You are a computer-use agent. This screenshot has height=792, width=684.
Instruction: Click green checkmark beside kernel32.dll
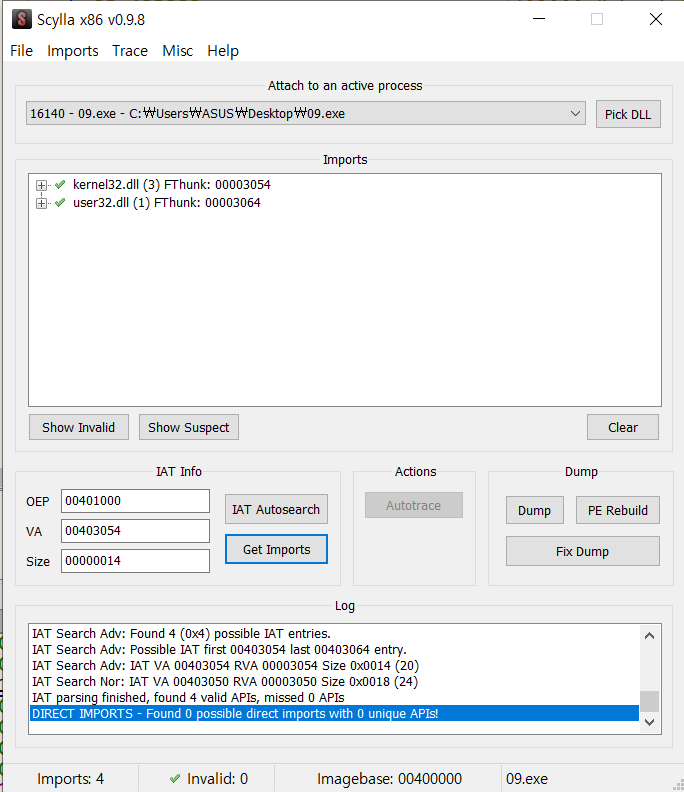(60, 184)
